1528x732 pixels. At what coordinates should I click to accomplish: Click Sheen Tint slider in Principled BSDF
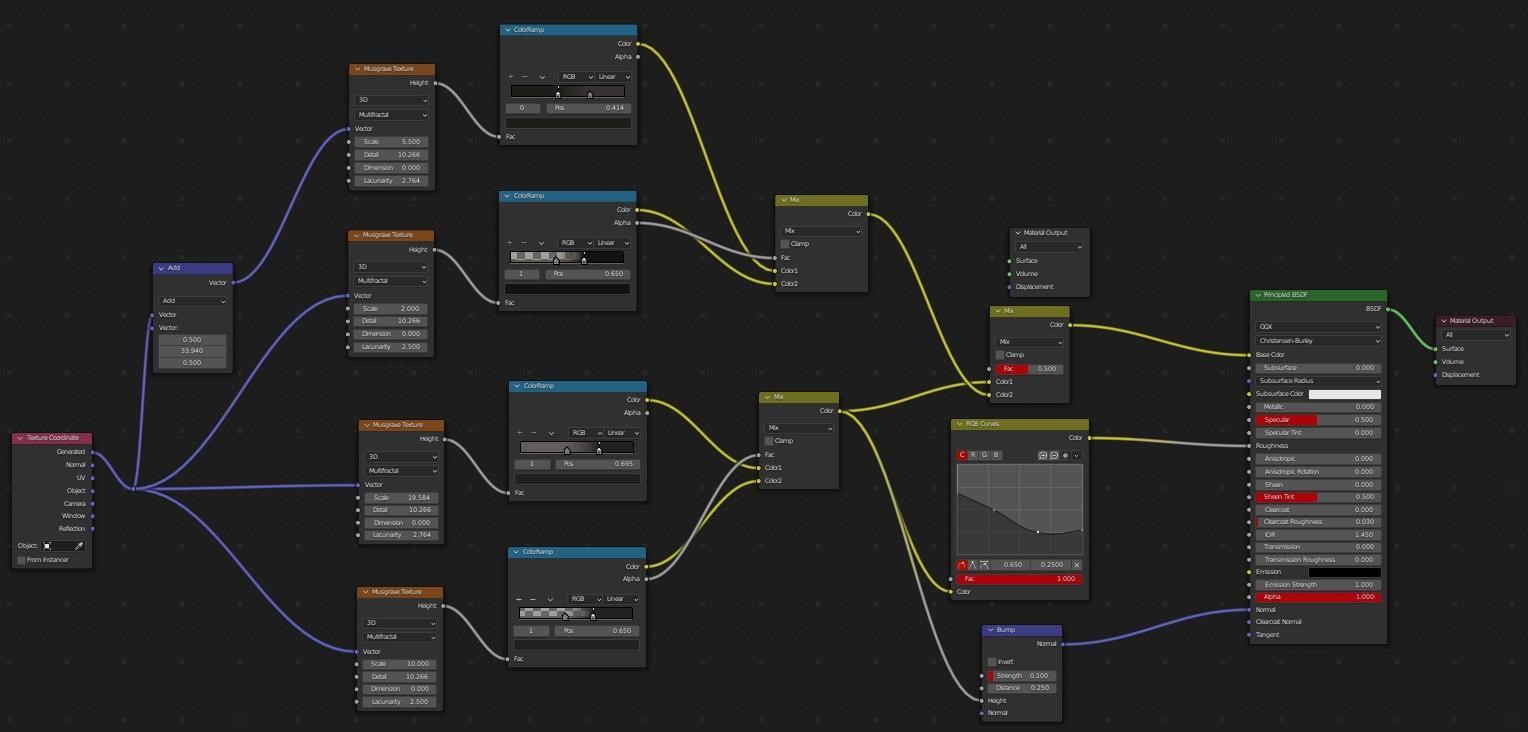[x=1318, y=497]
